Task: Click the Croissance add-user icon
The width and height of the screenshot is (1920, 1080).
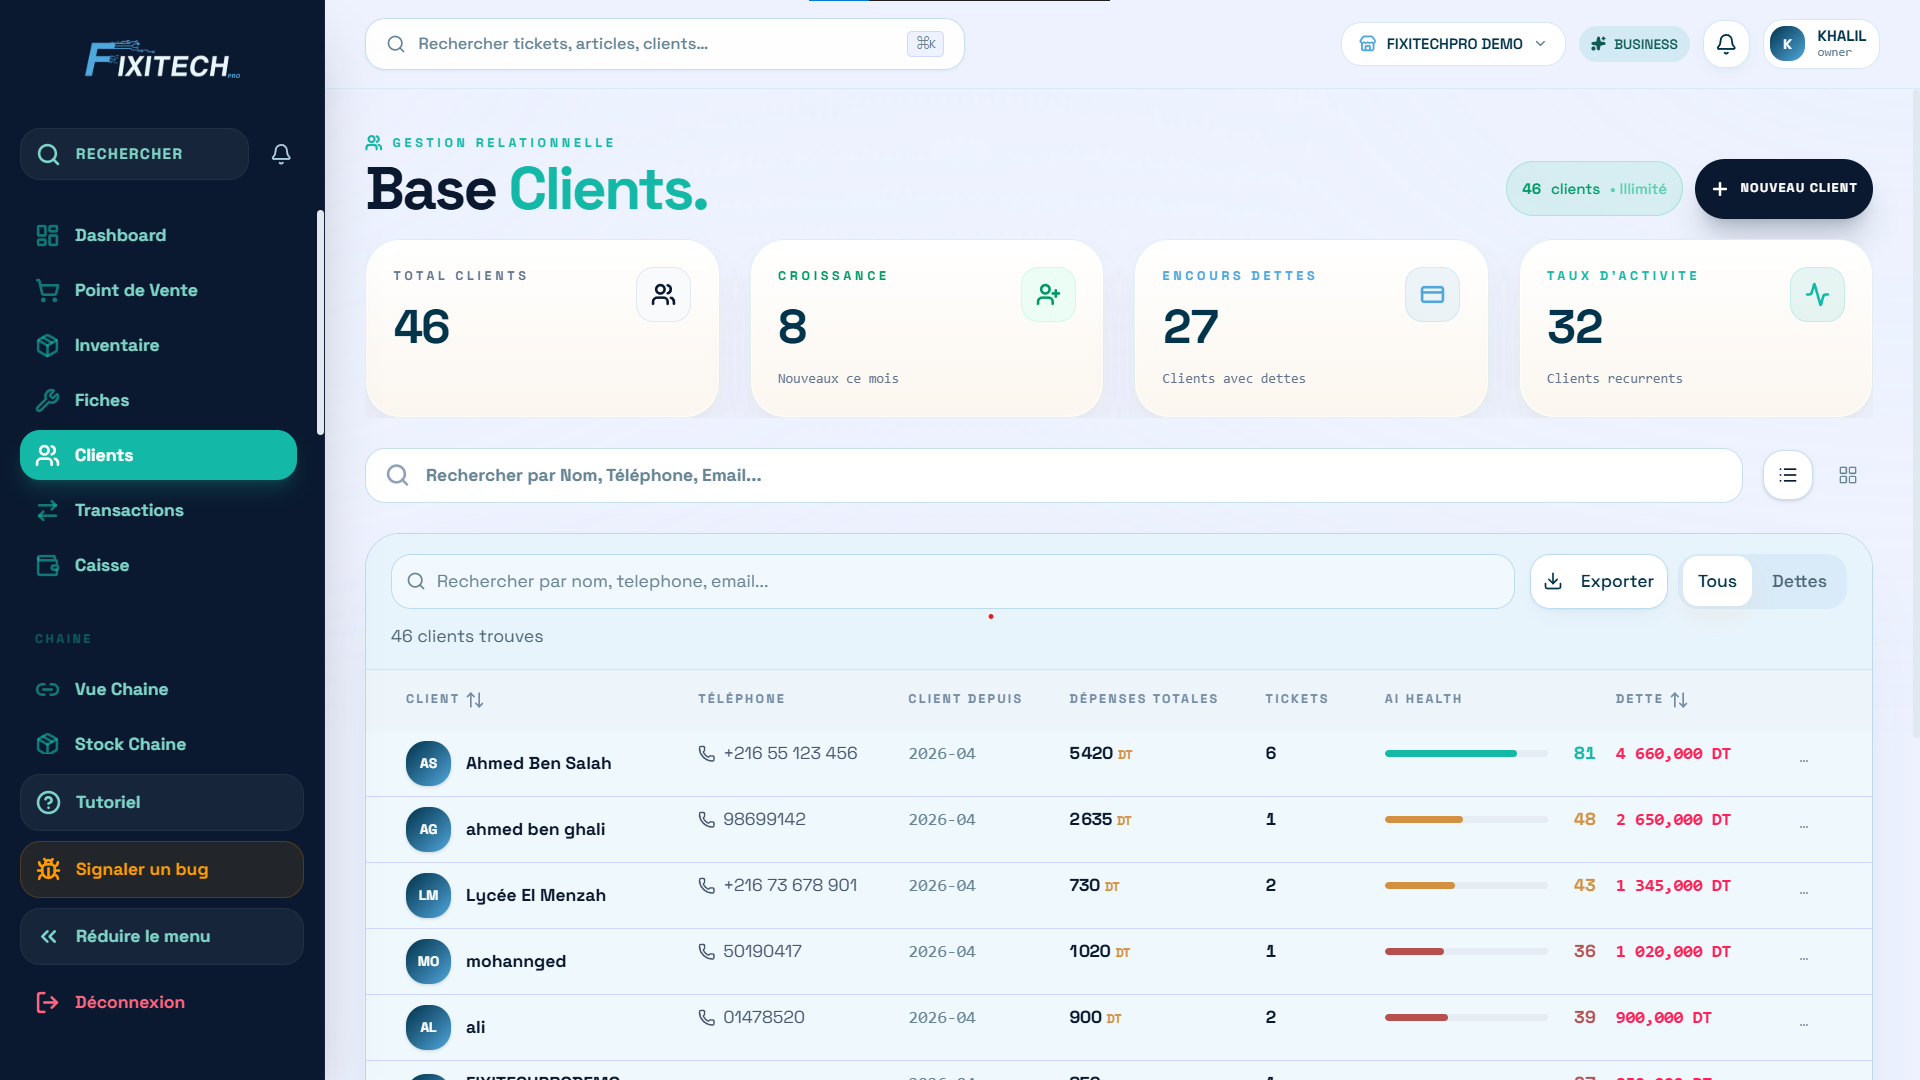Action: point(1048,294)
